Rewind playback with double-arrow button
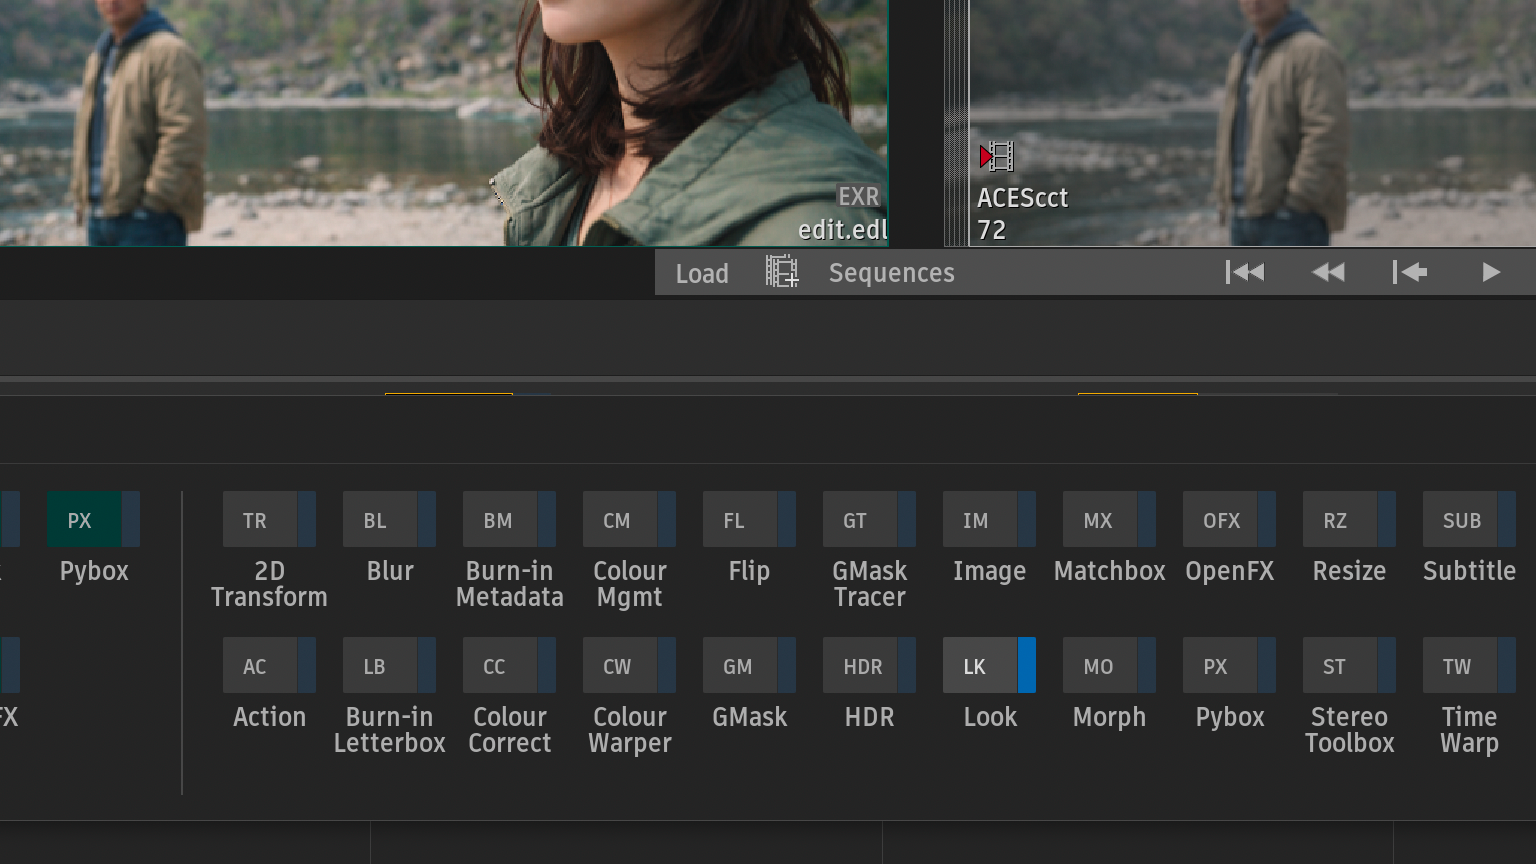The width and height of the screenshot is (1536, 864). pos(1328,272)
